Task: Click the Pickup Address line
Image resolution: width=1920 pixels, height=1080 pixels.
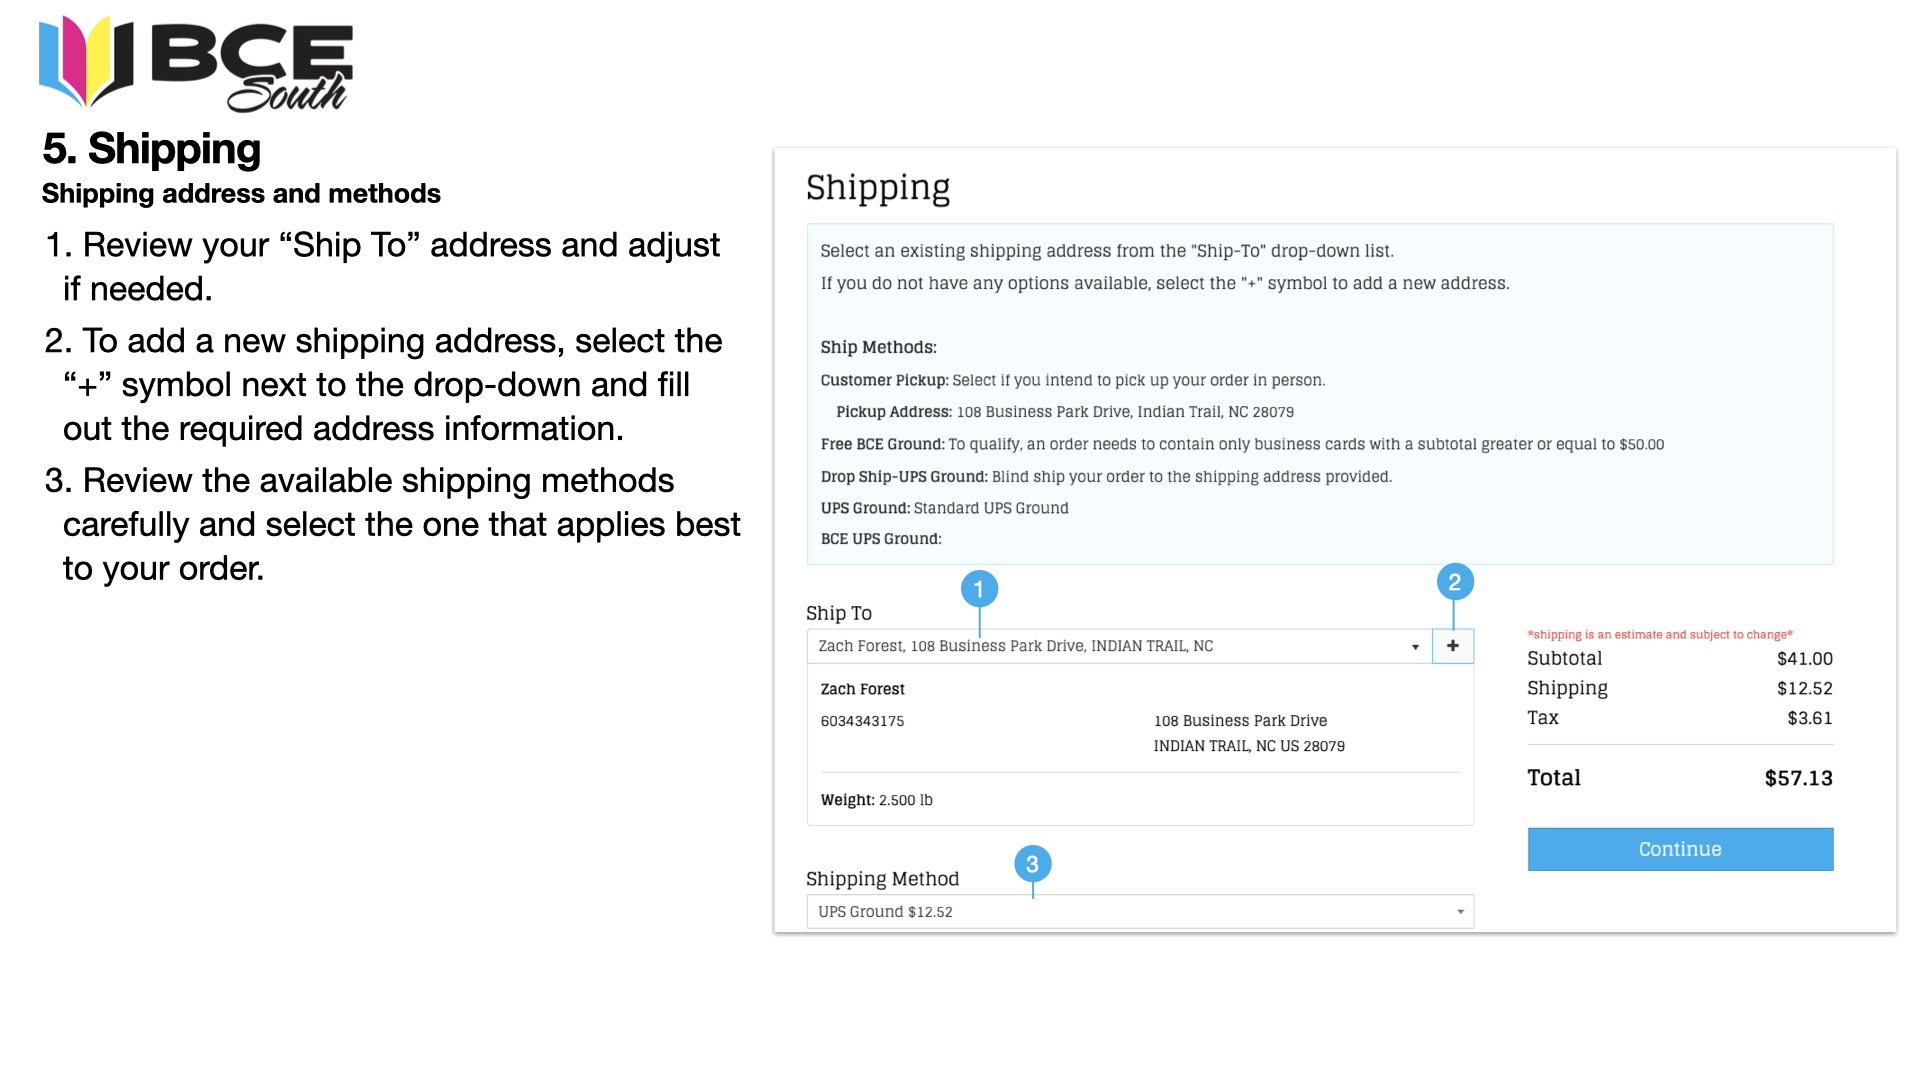Action: point(1064,412)
